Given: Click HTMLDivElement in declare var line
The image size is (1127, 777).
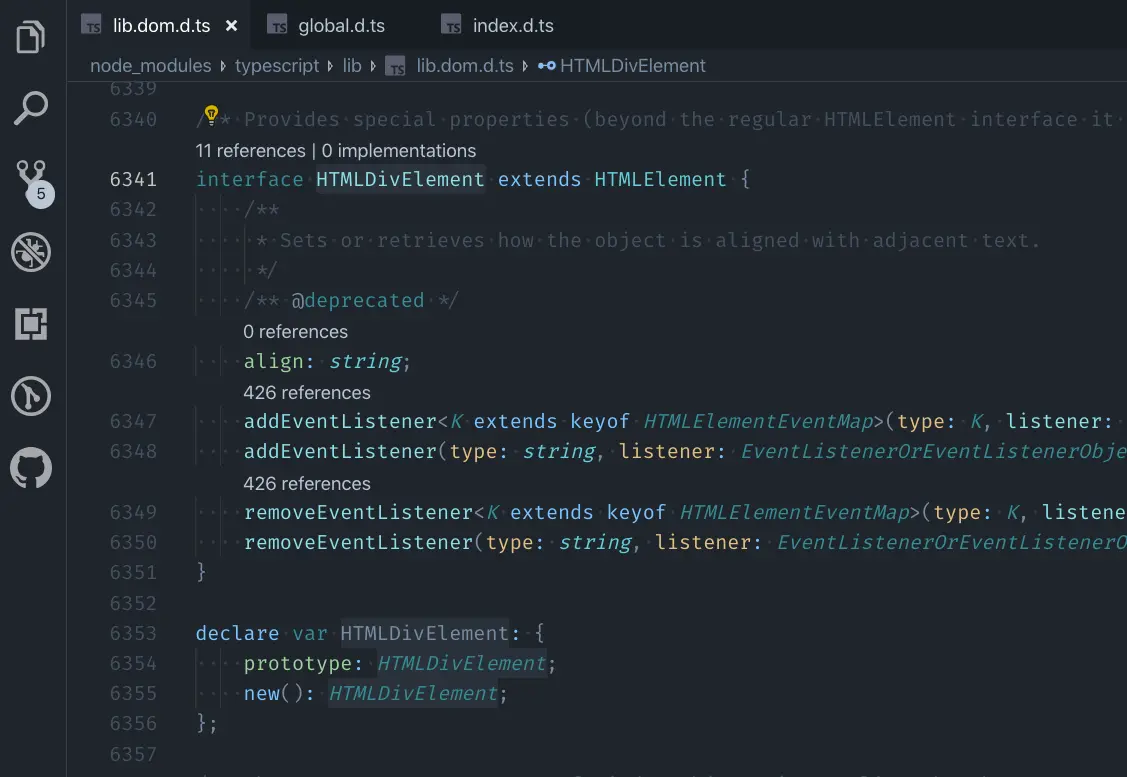Looking at the screenshot, I should pyautogui.click(x=424, y=633).
